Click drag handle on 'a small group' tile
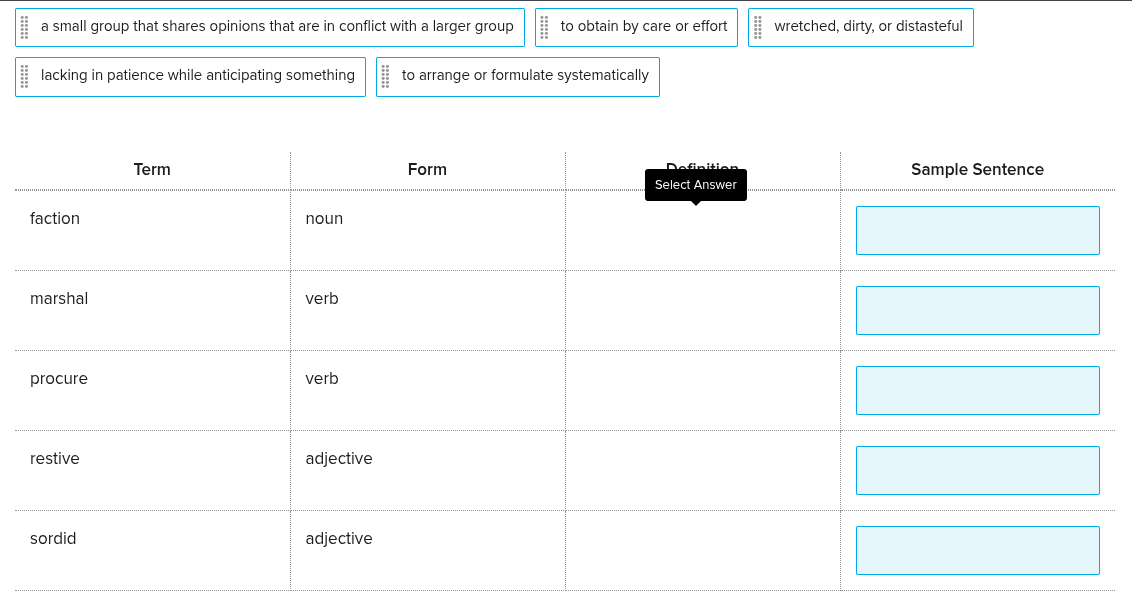 point(24,27)
